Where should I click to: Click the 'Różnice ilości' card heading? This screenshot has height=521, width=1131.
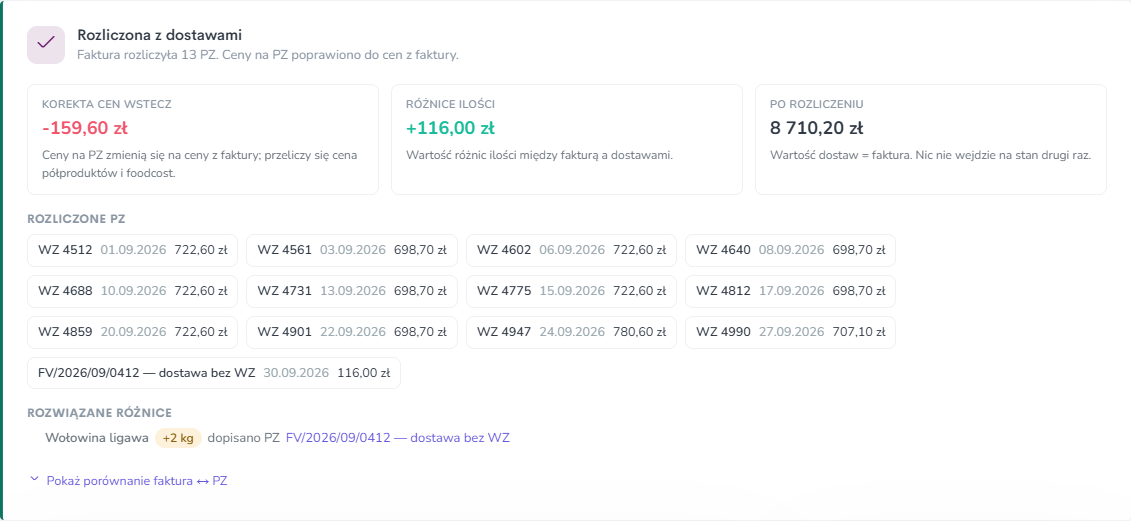451,104
